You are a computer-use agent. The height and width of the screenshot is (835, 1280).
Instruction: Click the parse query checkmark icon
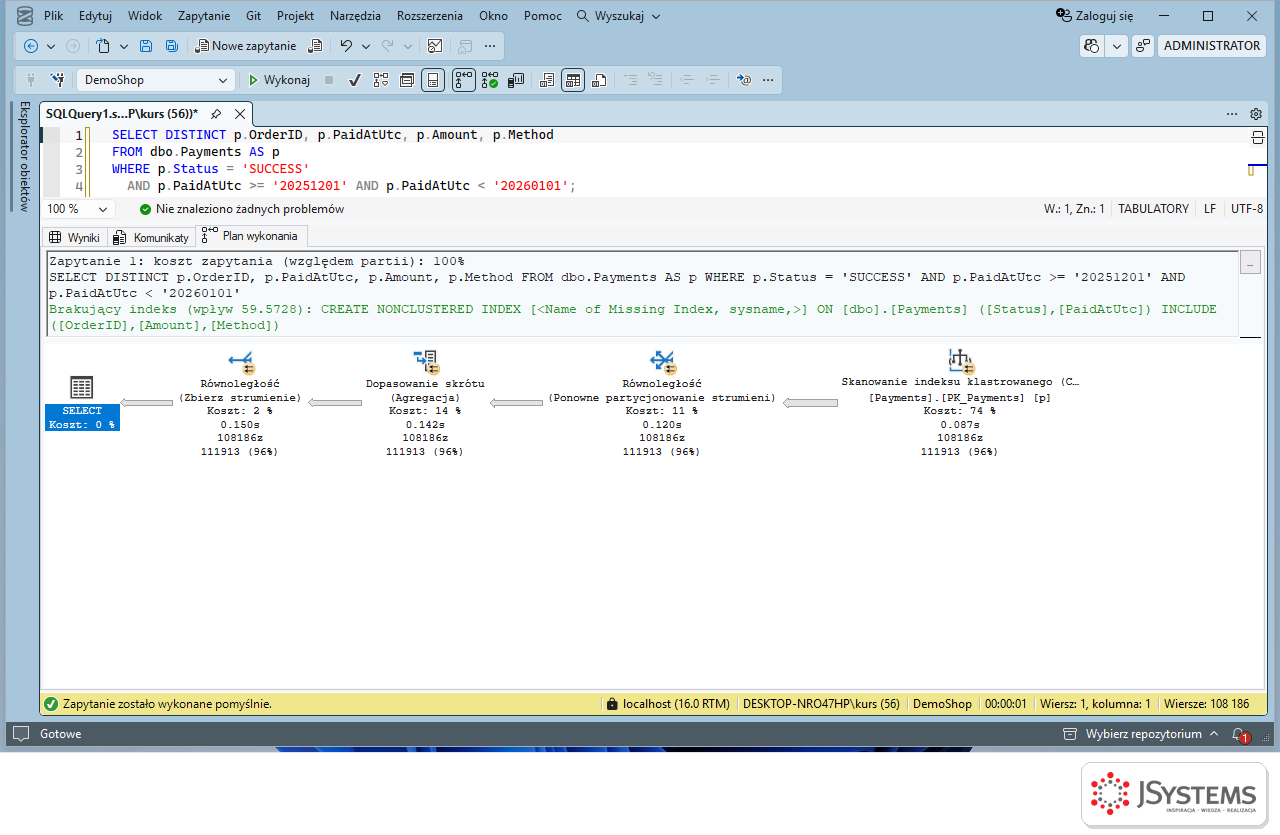[354, 80]
